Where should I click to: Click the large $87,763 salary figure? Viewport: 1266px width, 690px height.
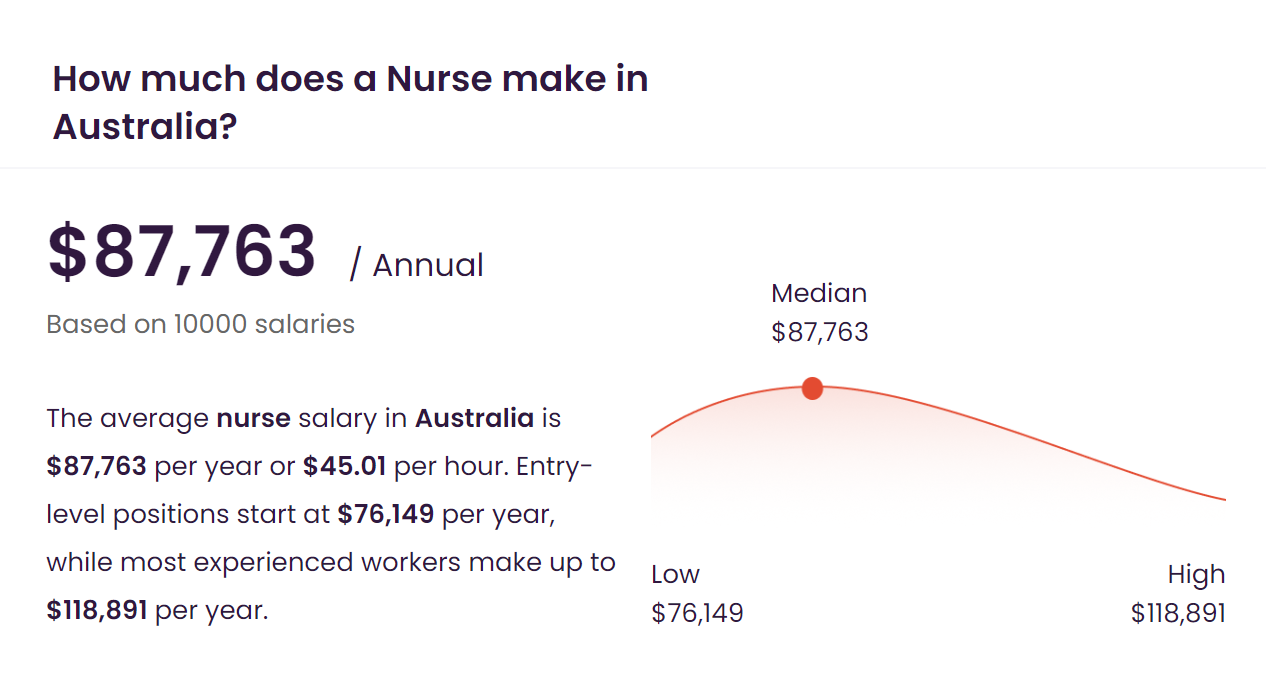[x=182, y=252]
